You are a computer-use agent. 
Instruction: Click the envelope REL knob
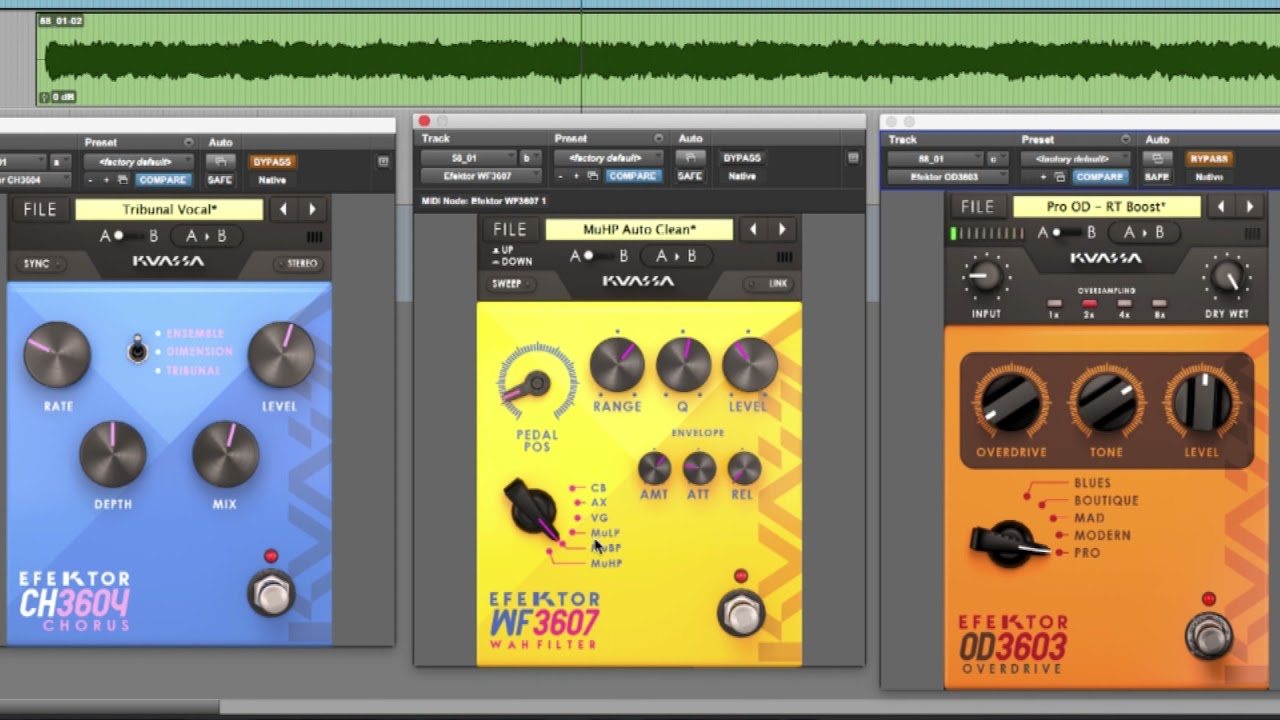point(744,468)
